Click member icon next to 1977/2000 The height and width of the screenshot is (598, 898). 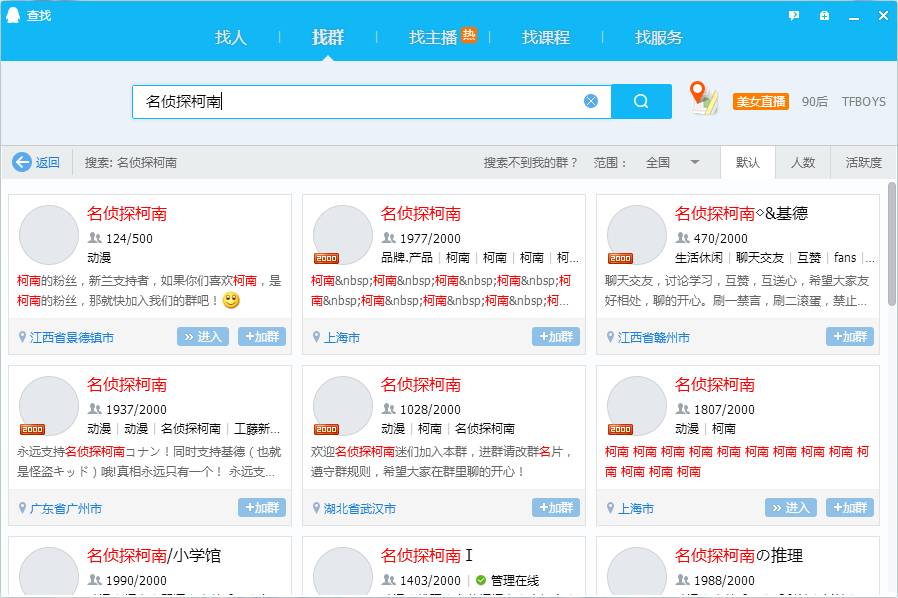tap(389, 238)
